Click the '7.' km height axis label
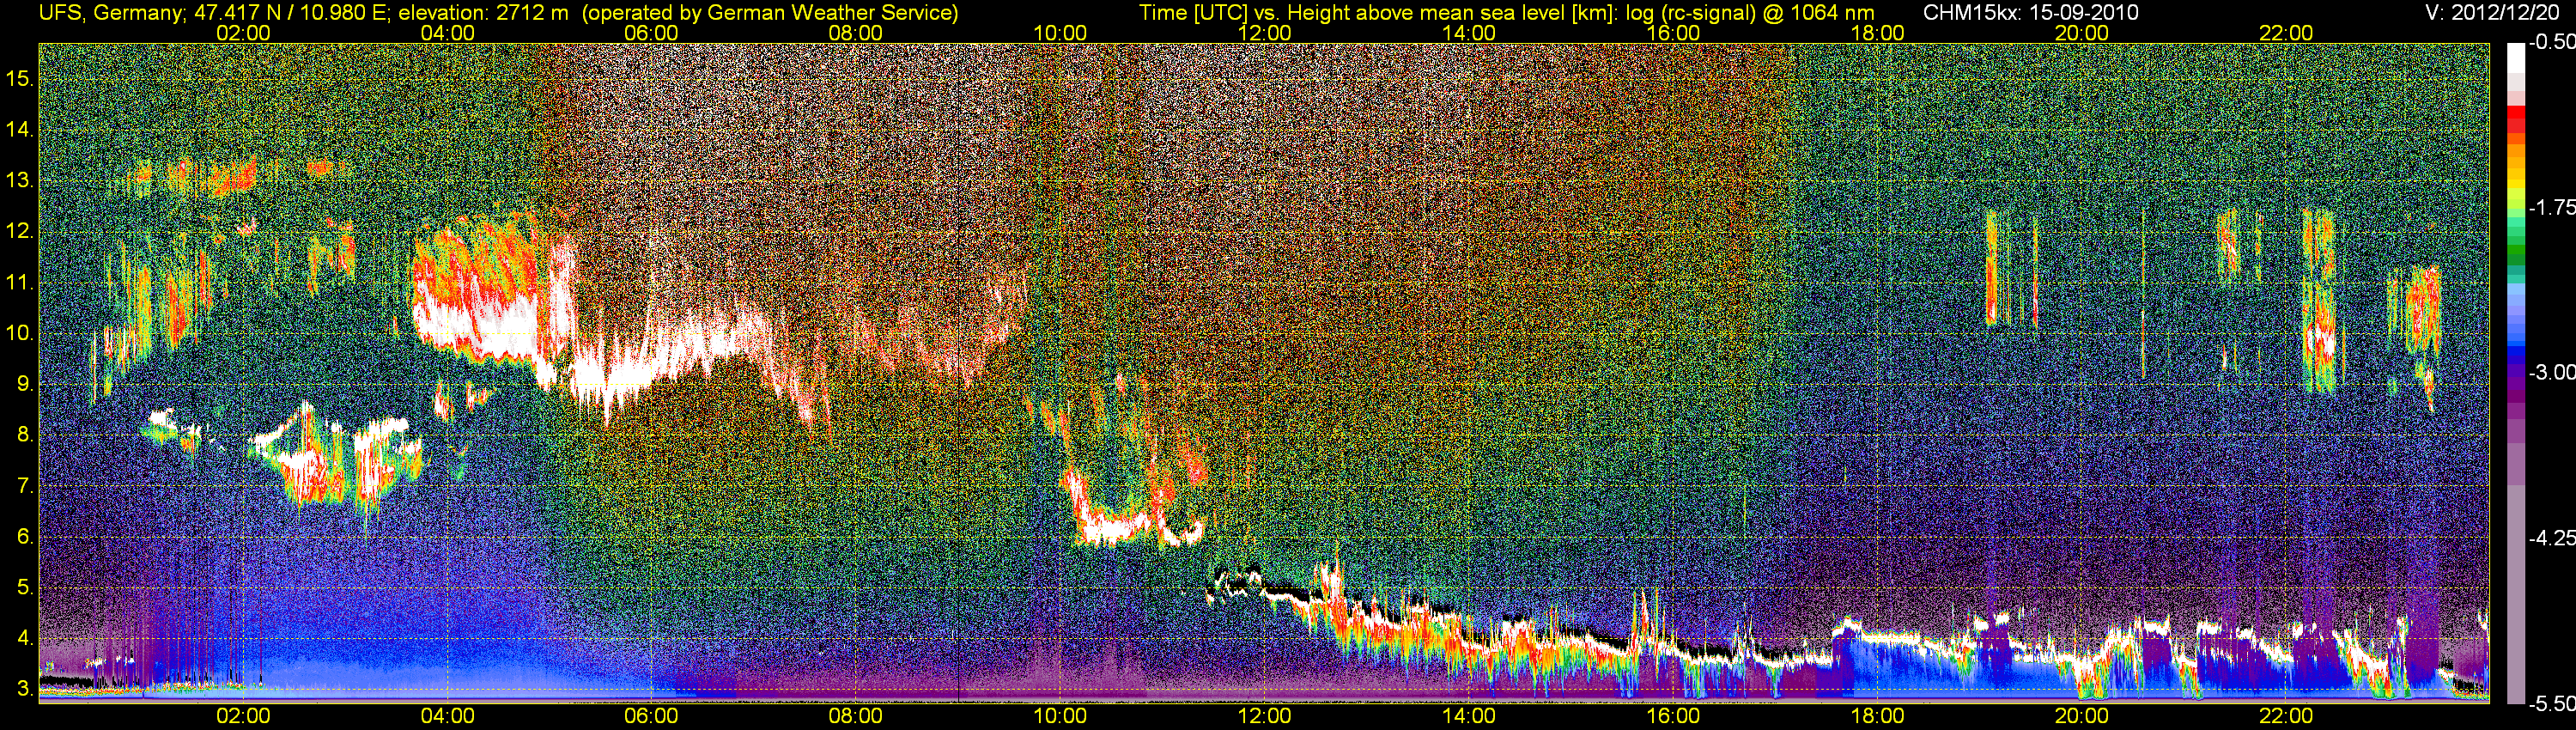2576x730 pixels. 25,486
